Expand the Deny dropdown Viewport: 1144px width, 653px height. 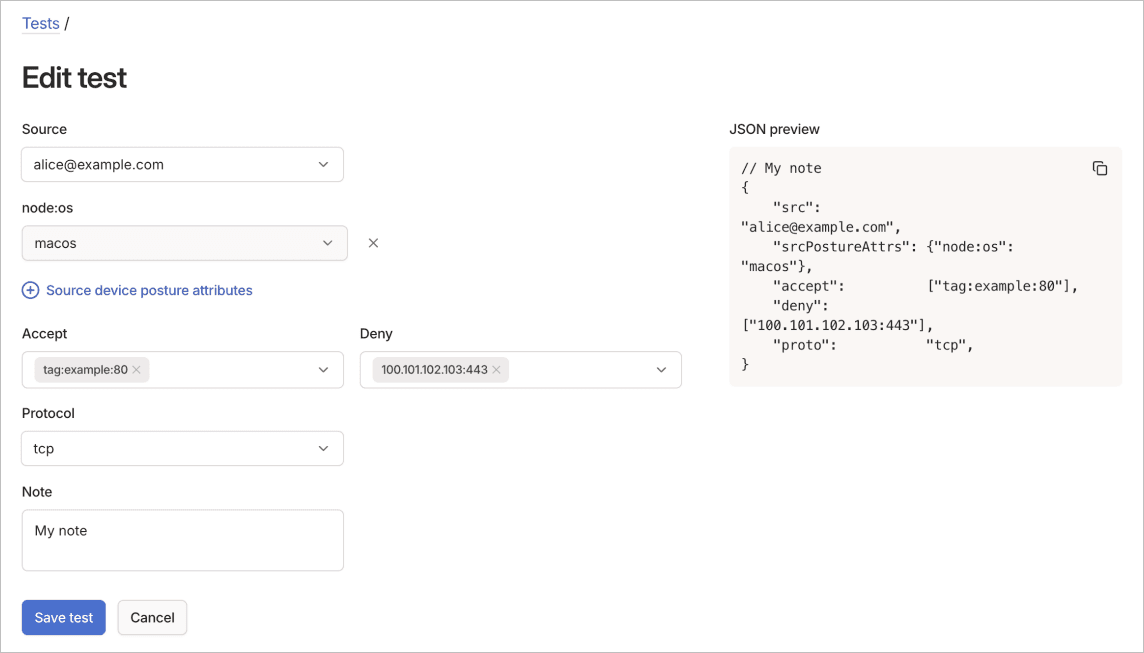click(x=661, y=369)
